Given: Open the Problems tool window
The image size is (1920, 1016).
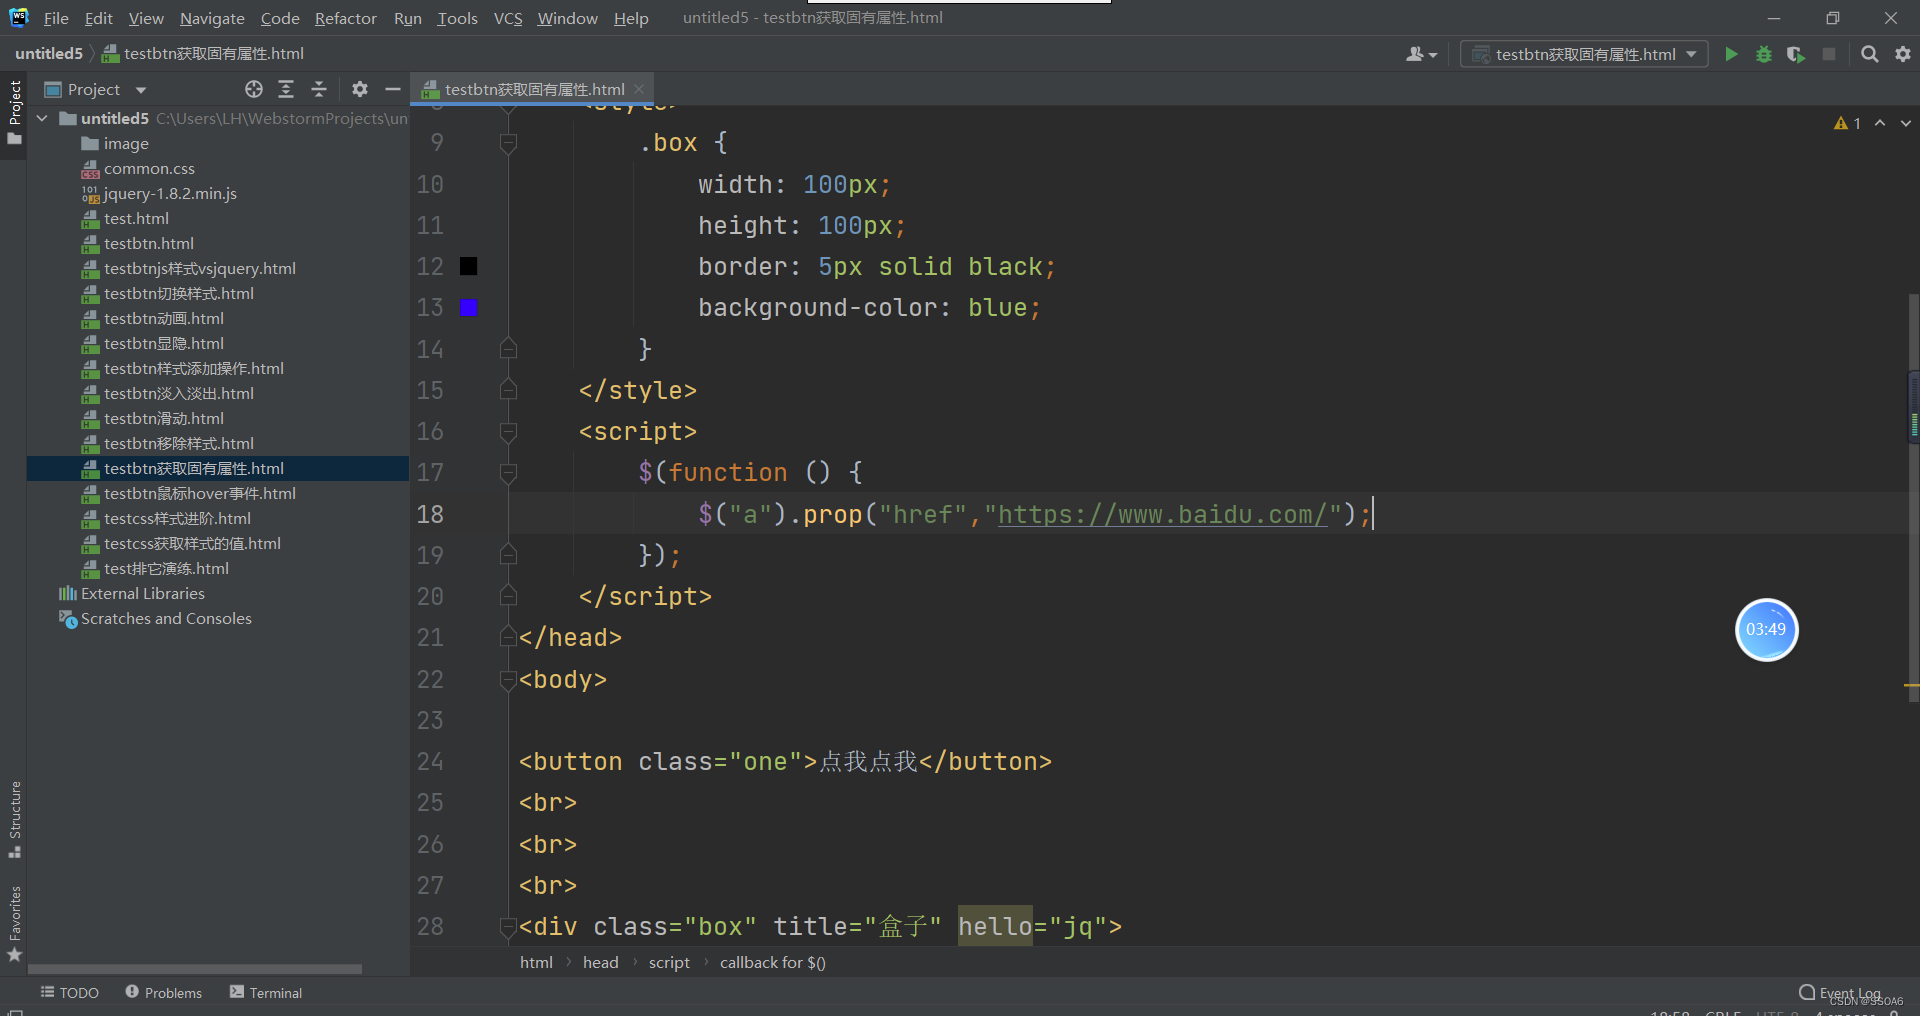Looking at the screenshot, I should coord(163,992).
